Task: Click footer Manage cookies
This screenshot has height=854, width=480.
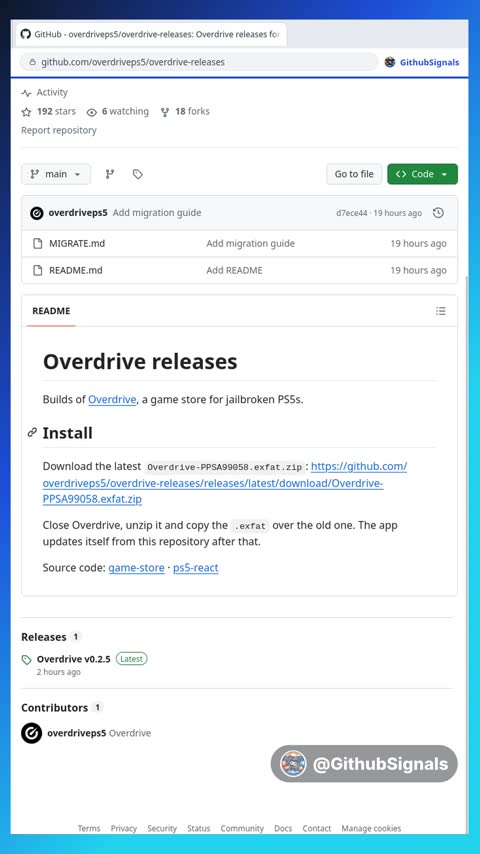Action: coord(371,828)
